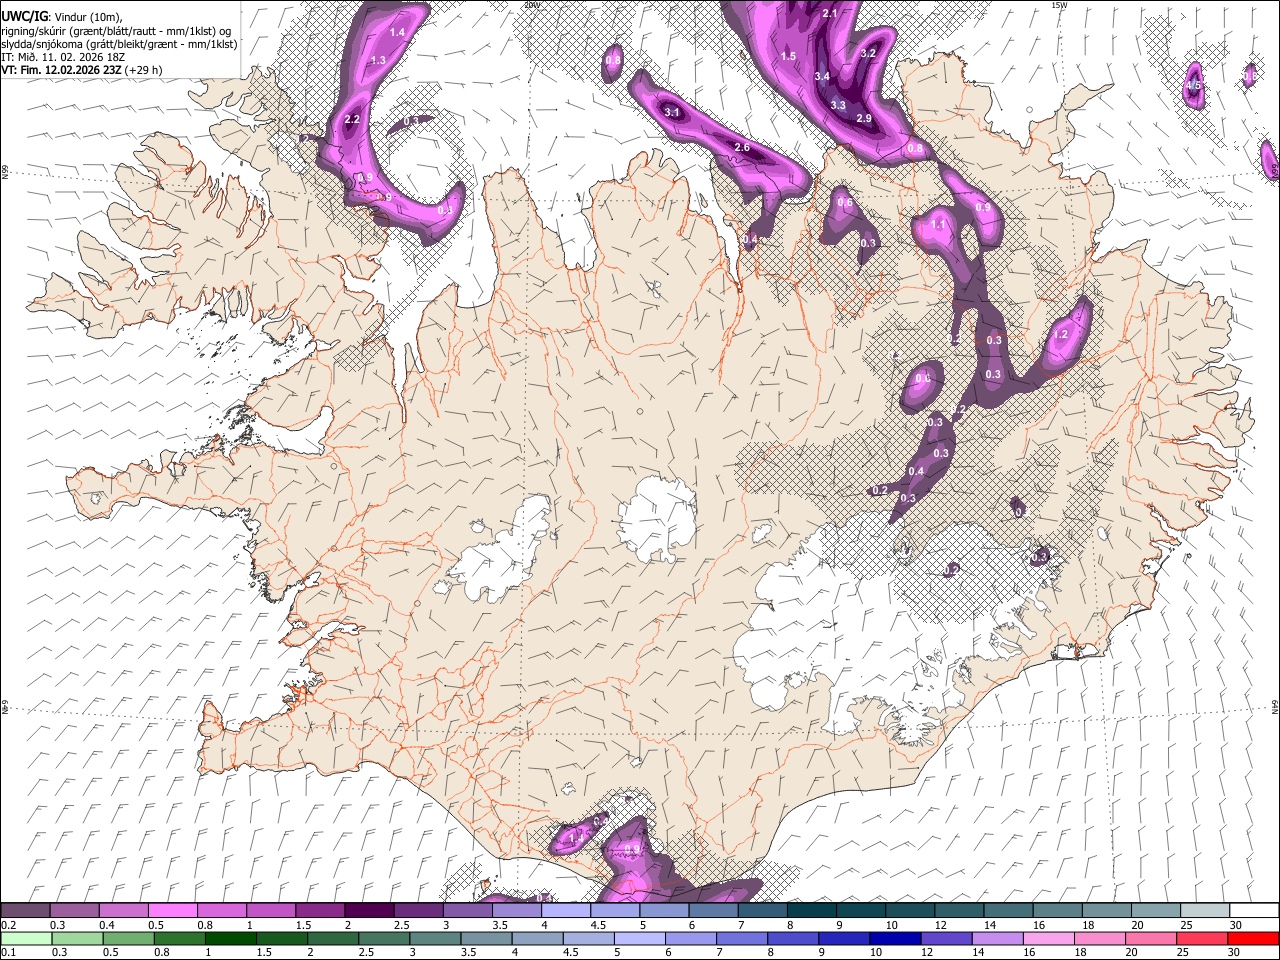Click the 1.3 snowfall value on the map
The image size is (1280, 960).
click(378, 60)
